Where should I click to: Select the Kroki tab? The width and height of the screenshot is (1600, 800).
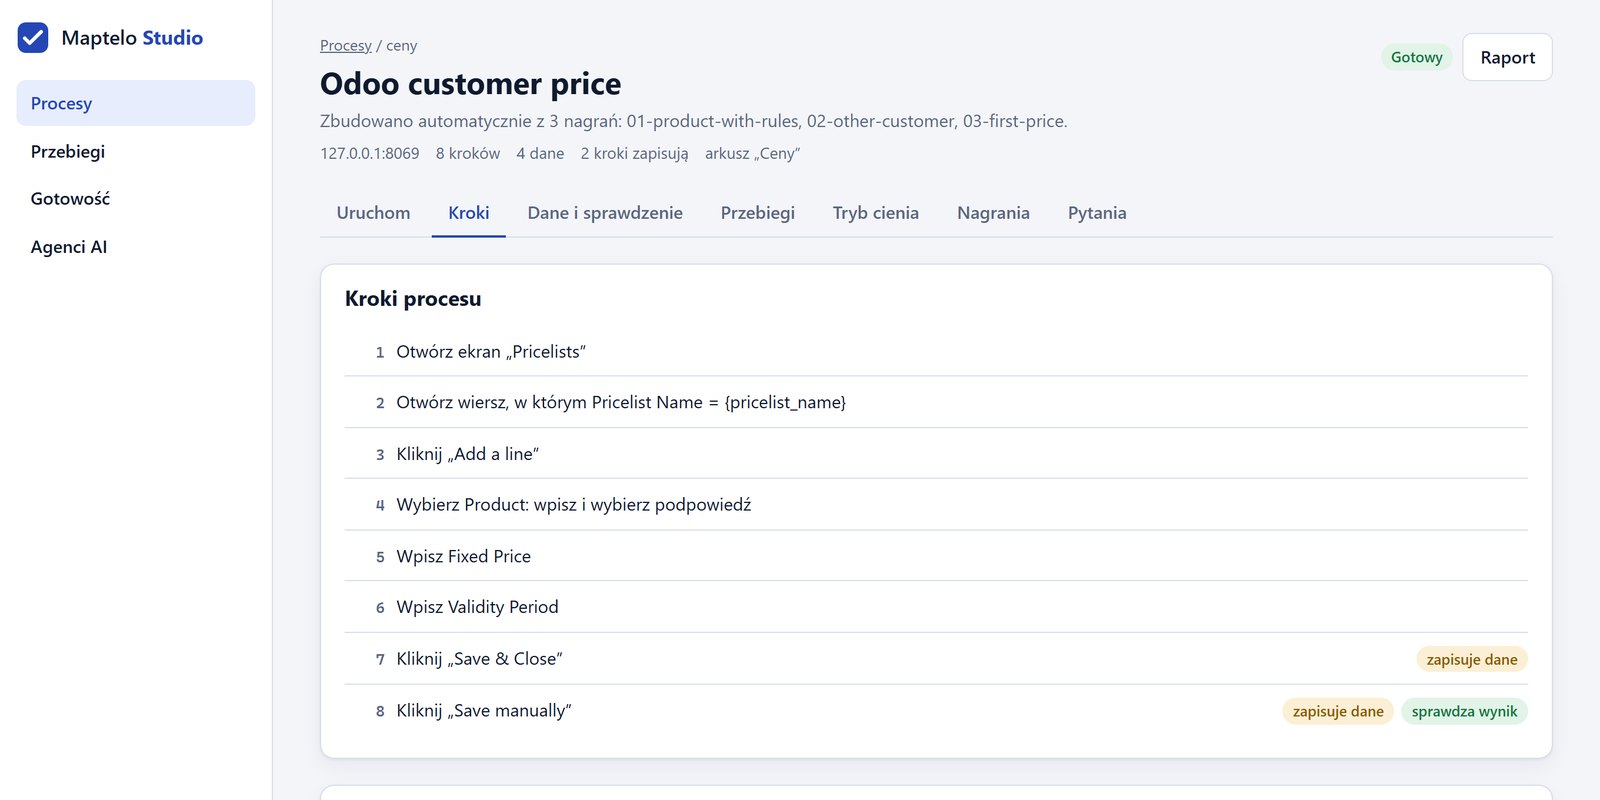click(x=469, y=213)
